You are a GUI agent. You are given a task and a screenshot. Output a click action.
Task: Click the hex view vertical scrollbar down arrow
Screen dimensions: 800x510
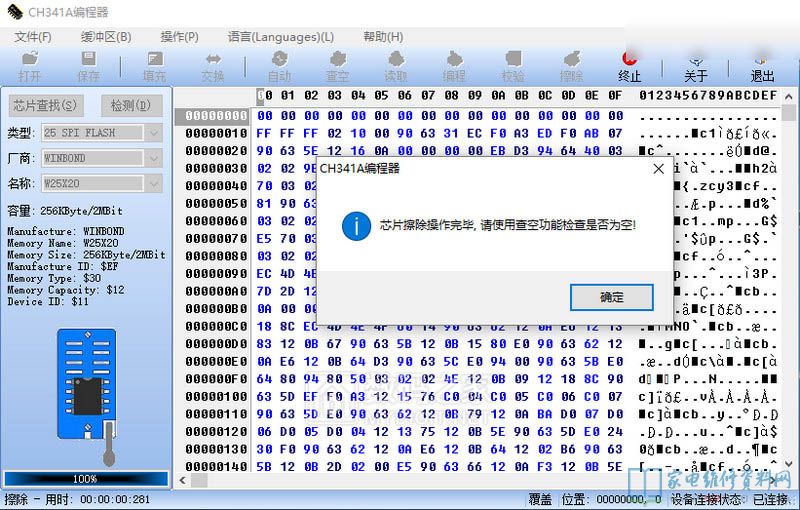click(x=788, y=465)
